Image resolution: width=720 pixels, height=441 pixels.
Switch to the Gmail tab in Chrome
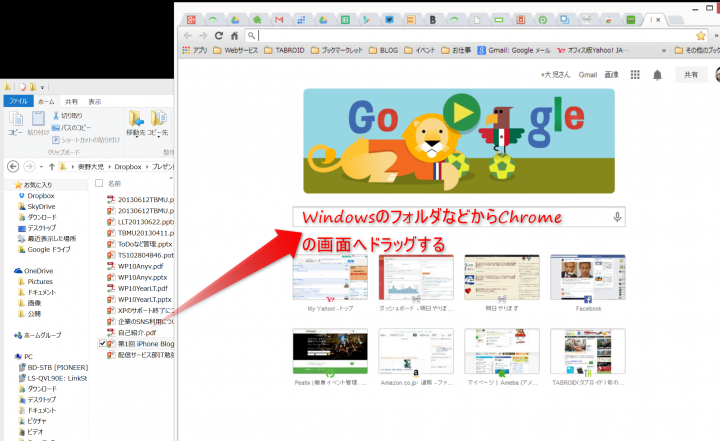pos(279,20)
